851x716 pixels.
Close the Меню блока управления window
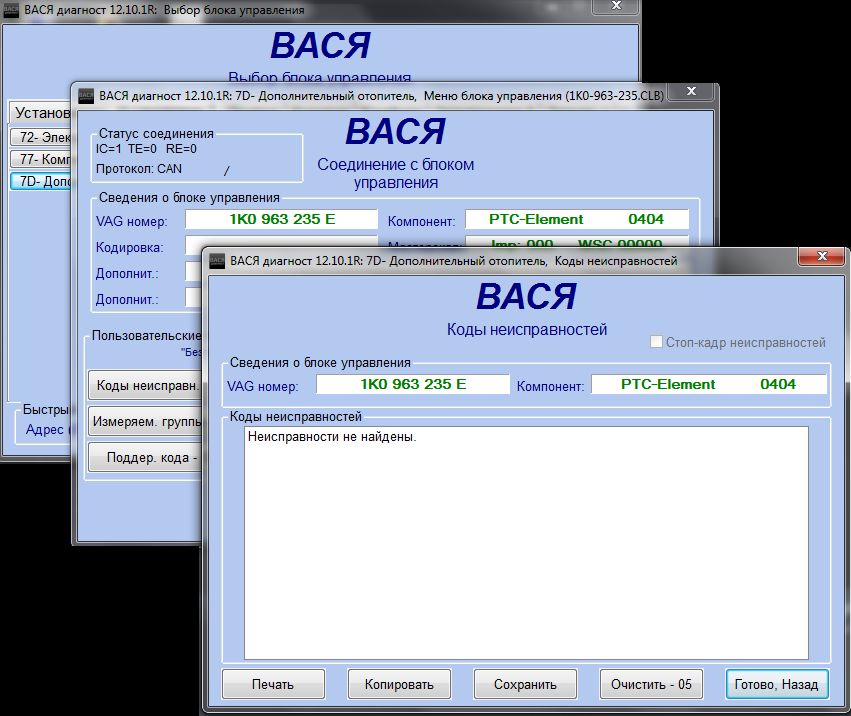(691, 91)
